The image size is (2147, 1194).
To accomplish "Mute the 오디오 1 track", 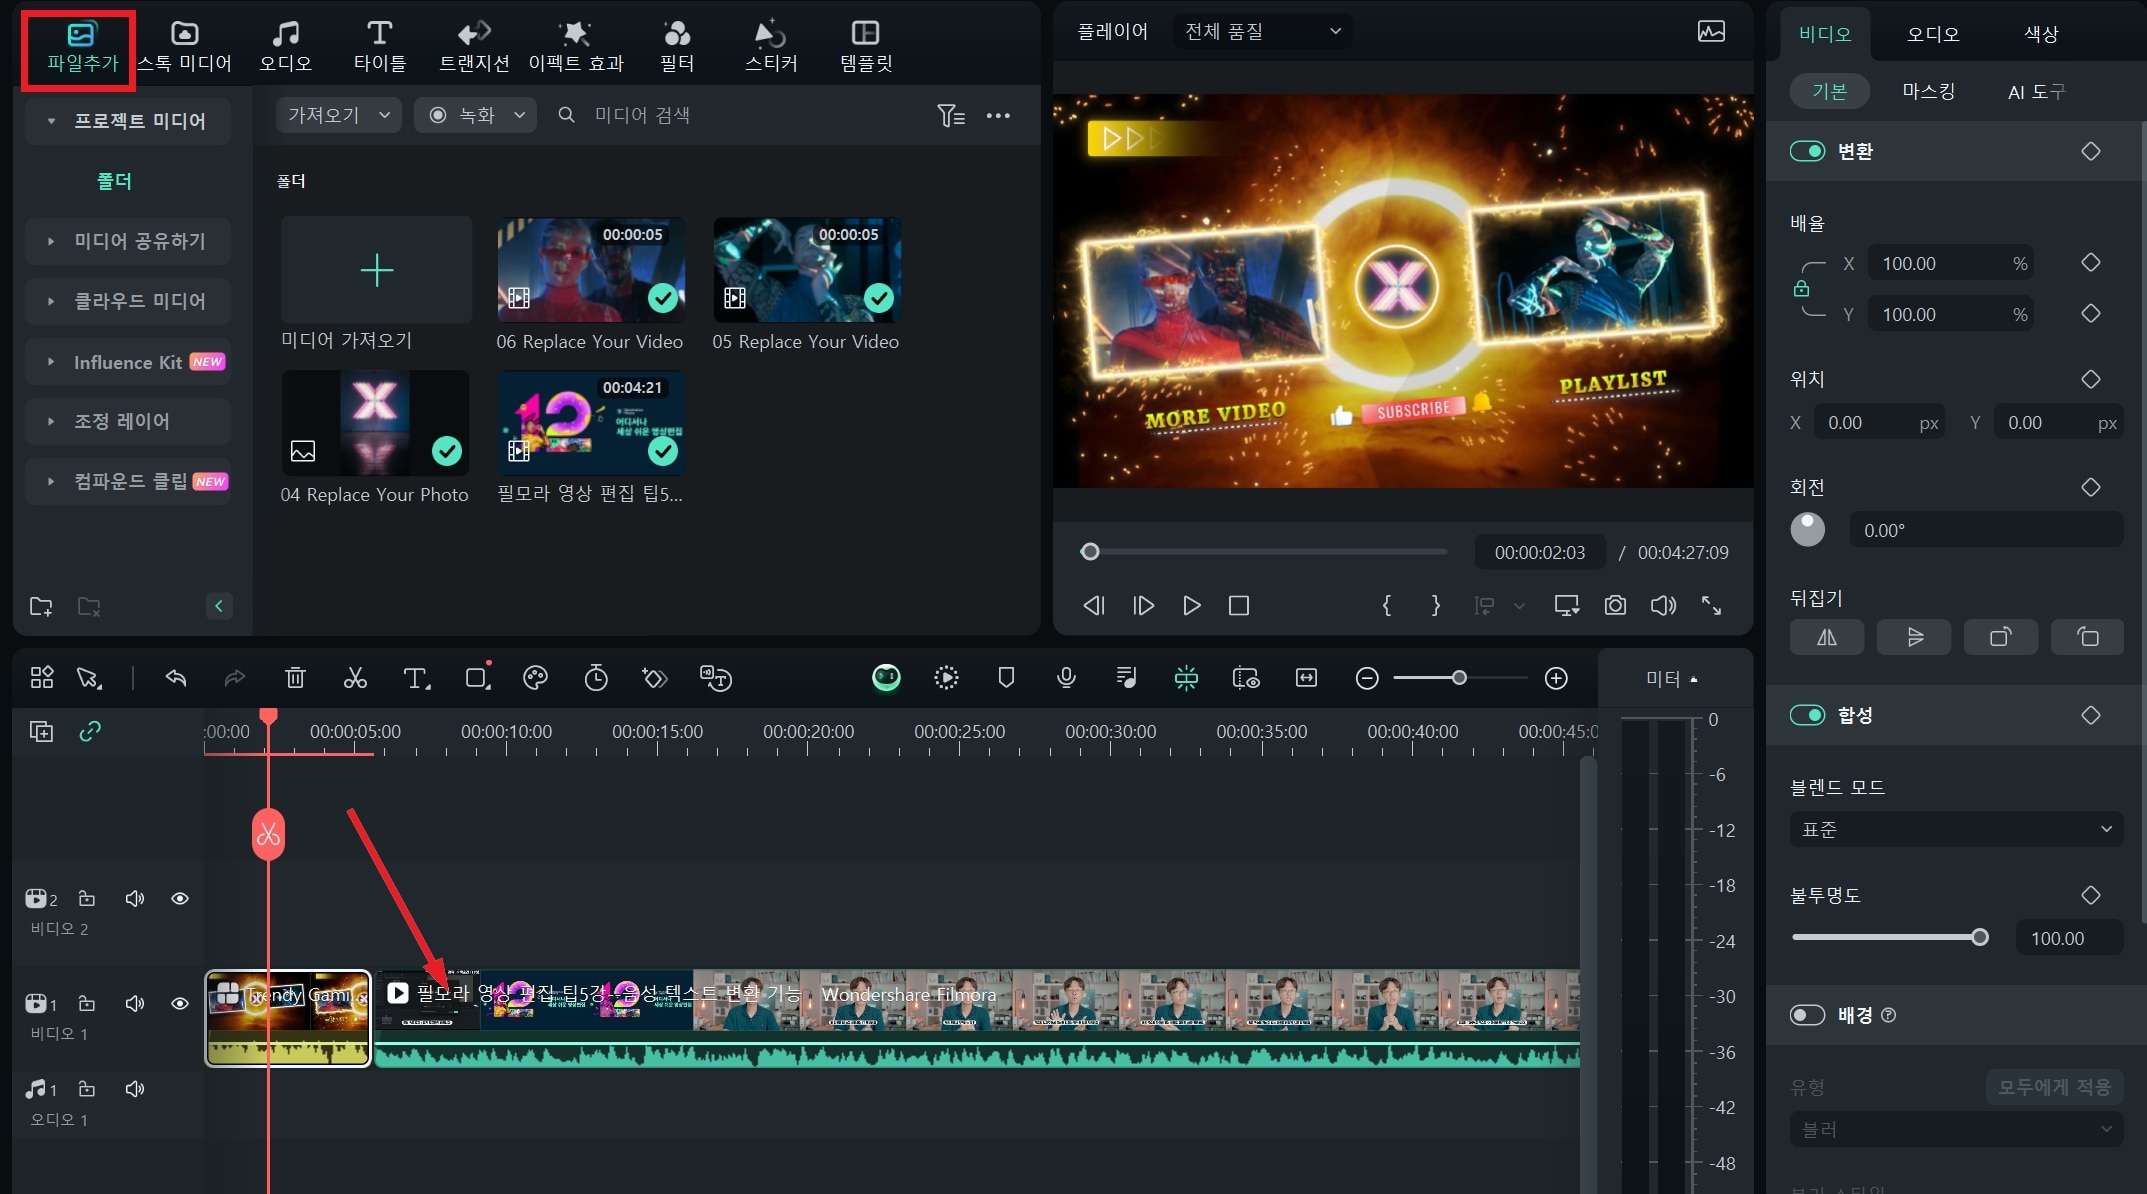I will (x=135, y=1088).
